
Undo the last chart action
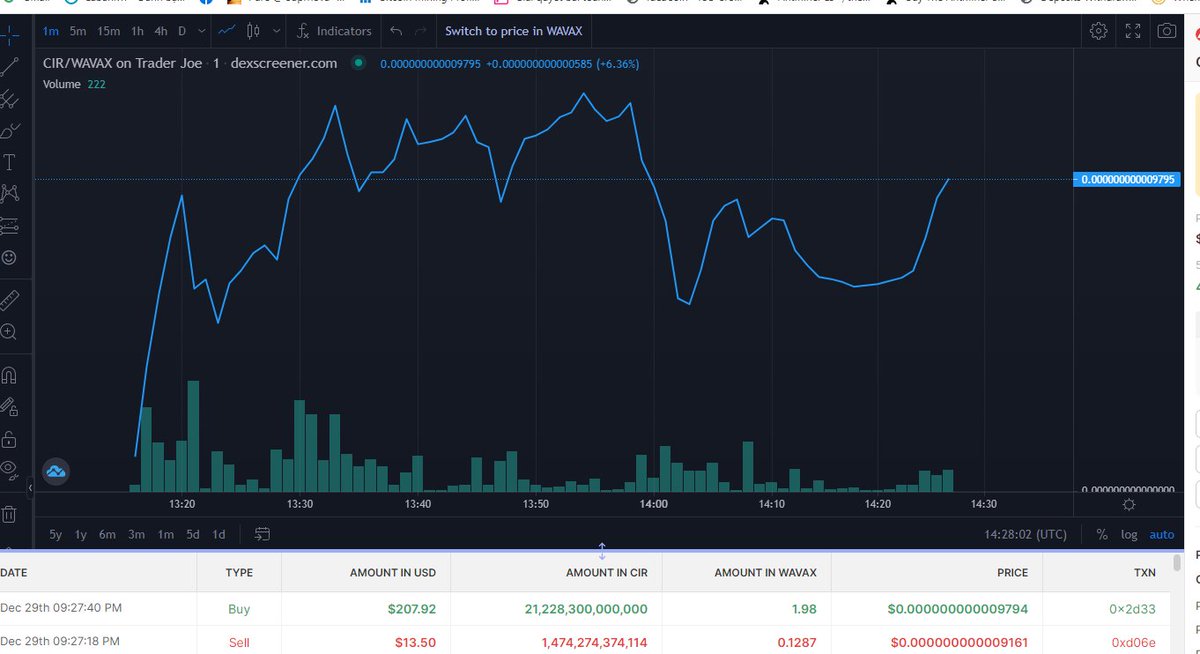pyautogui.click(x=397, y=31)
